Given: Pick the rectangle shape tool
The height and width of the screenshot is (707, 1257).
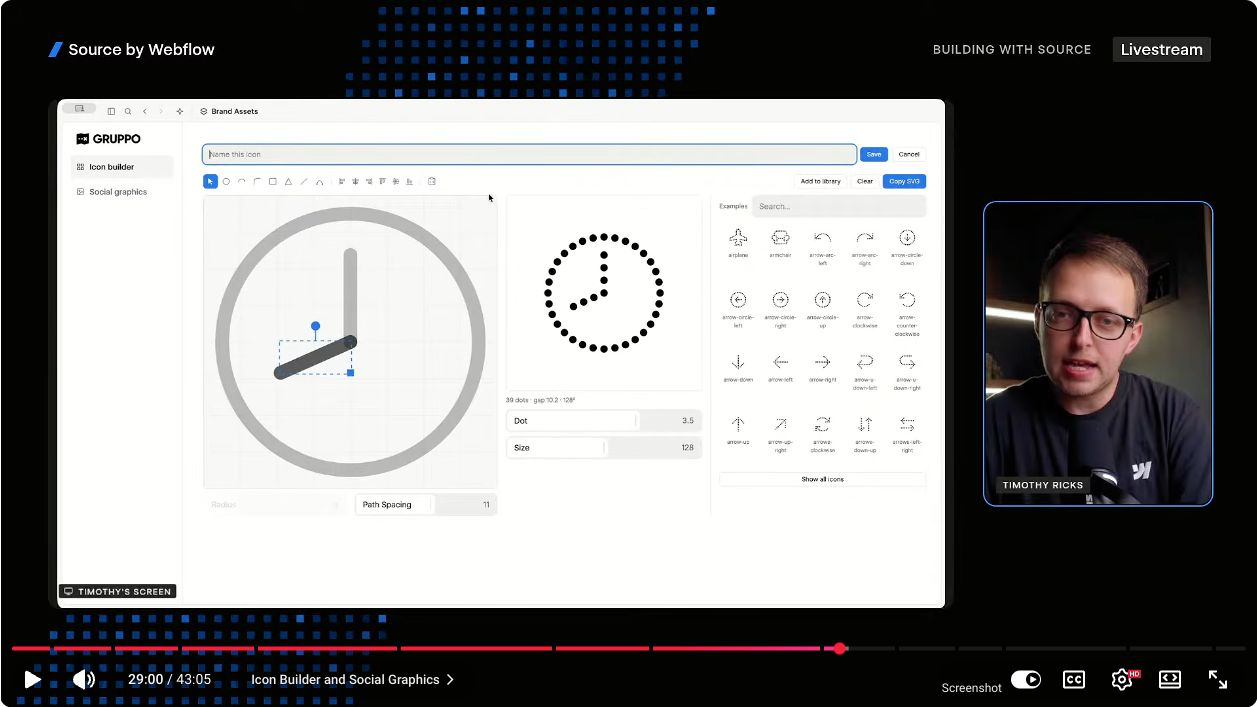Looking at the screenshot, I should click(x=273, y=181).
